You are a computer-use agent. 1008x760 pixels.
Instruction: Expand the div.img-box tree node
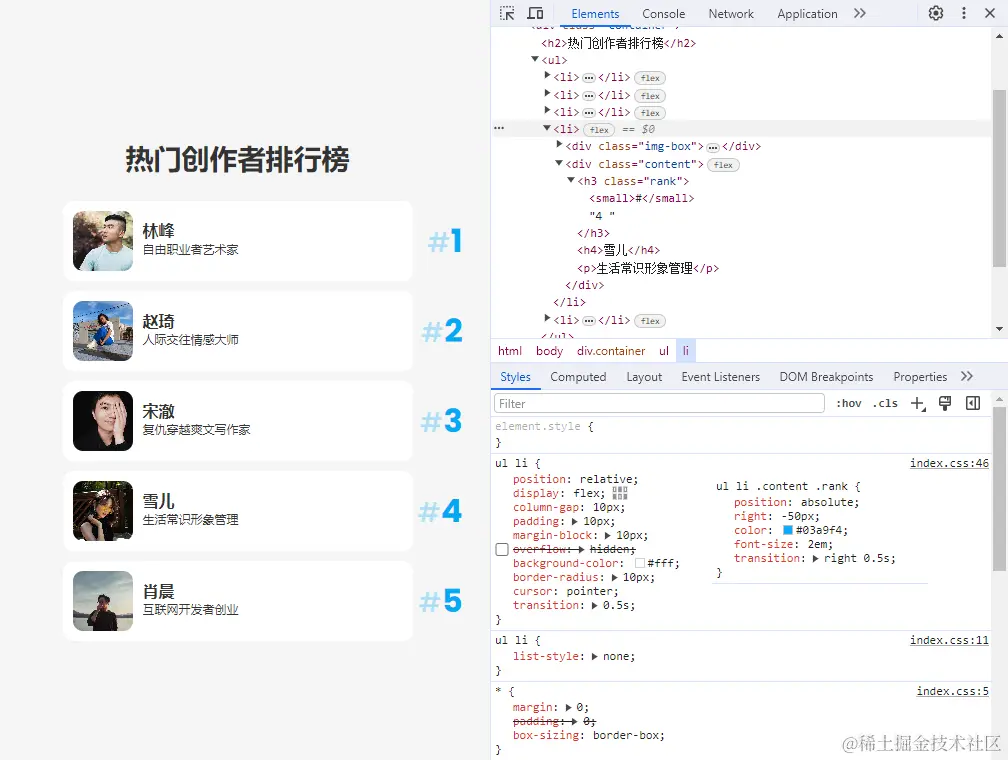tap(558, 146)
